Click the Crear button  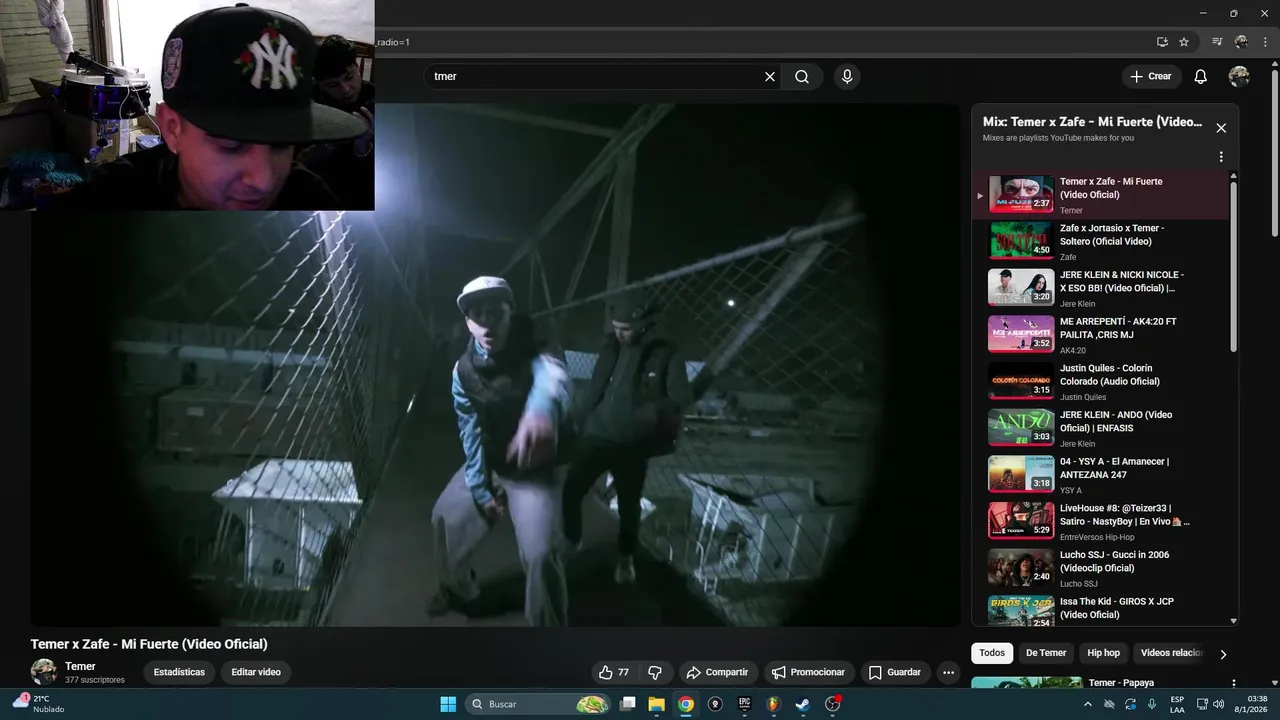[x=1151, y=77]
